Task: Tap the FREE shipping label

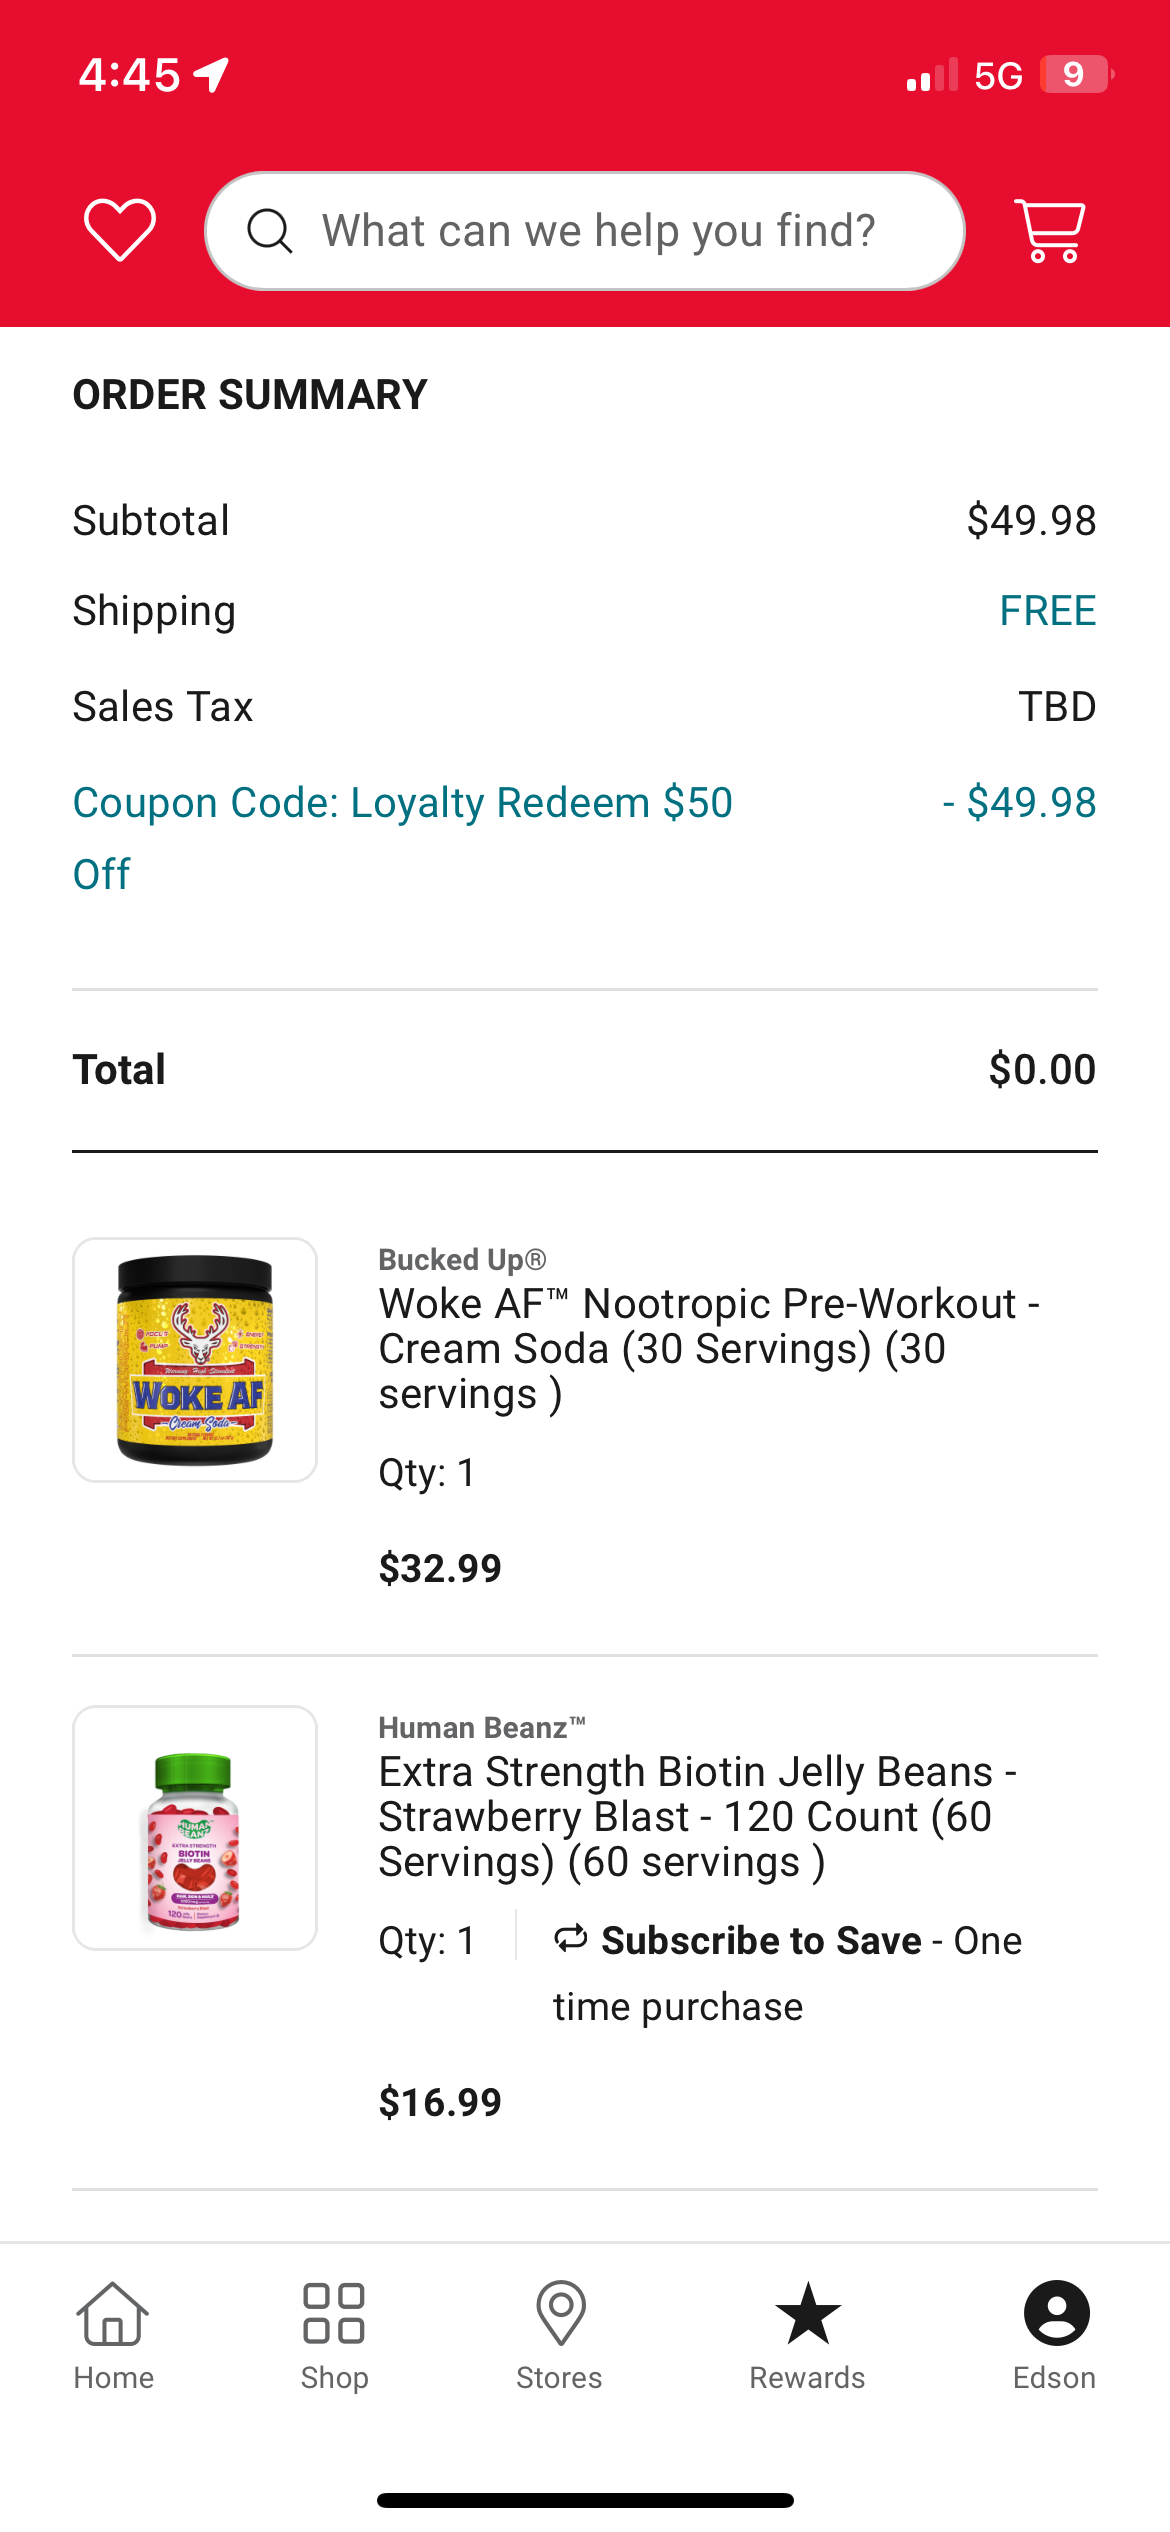Action: click(x=1047, y=611)
